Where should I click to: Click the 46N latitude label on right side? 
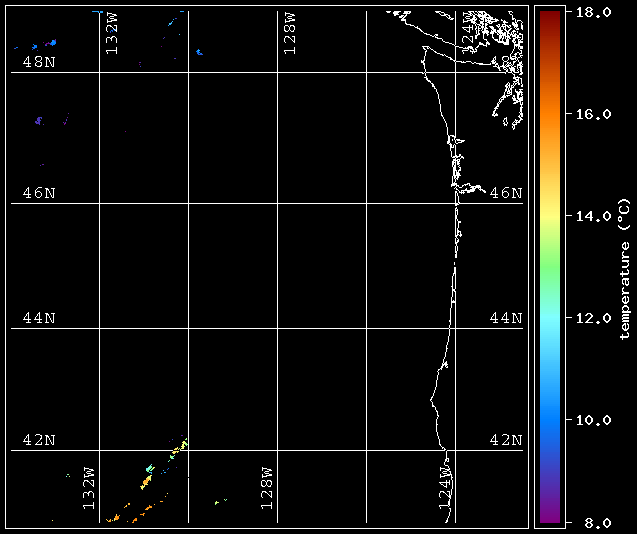click(506, 192)
